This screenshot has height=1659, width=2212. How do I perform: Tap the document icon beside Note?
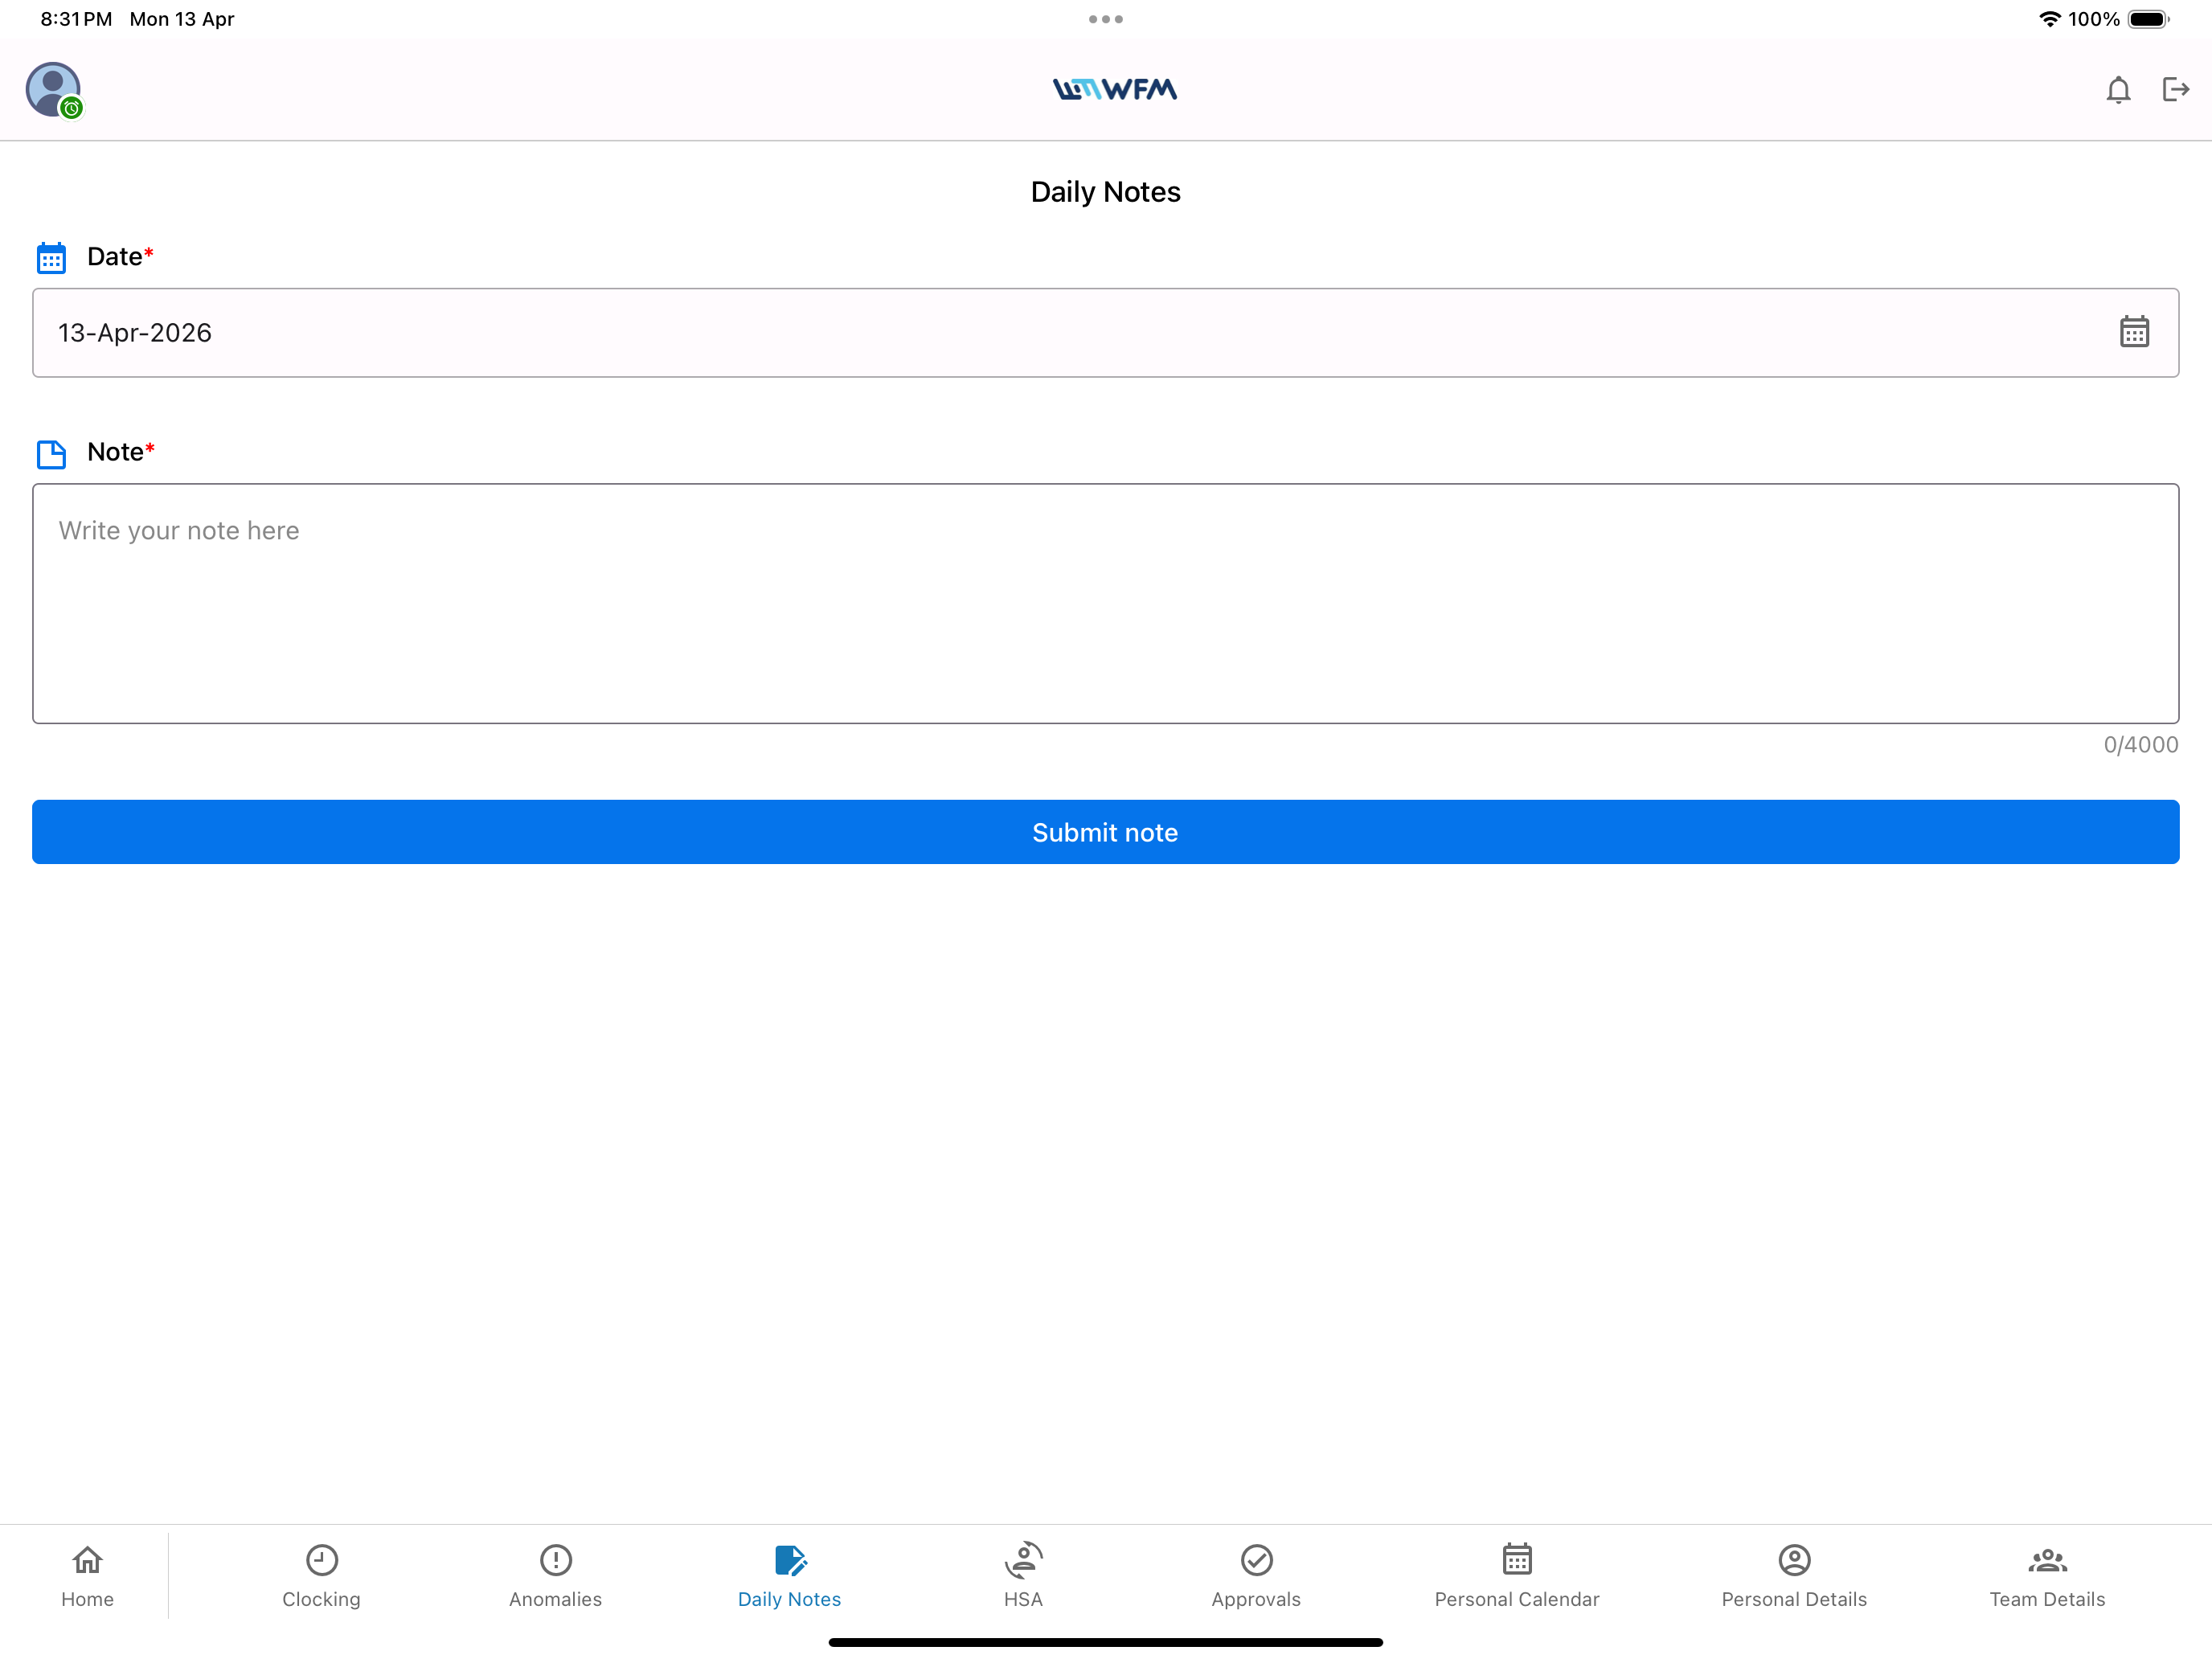51,454
